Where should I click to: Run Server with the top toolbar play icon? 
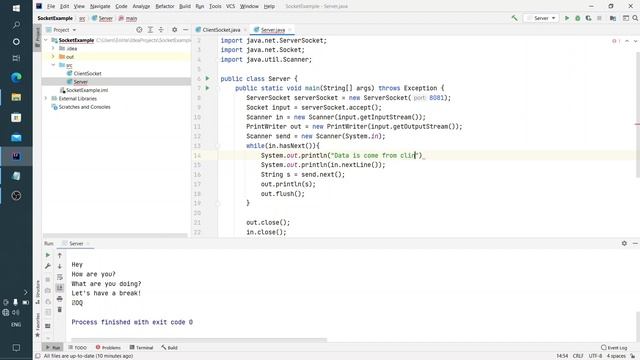click(567, 18)
